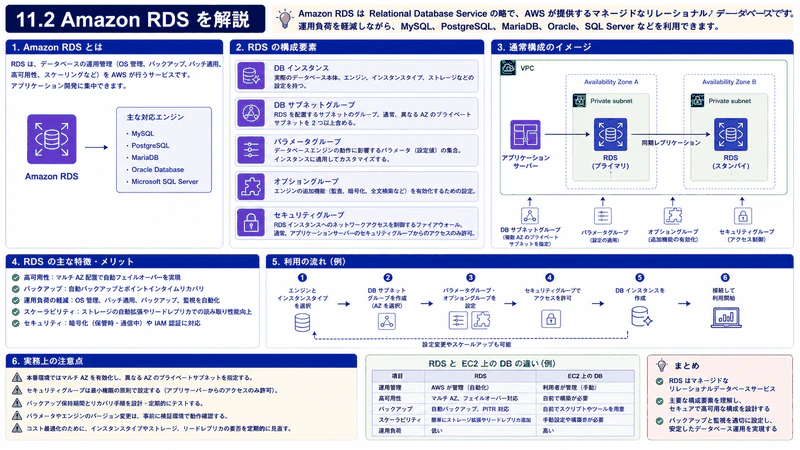Click the step 6 laptop chart icon

(x=726, y=317)
